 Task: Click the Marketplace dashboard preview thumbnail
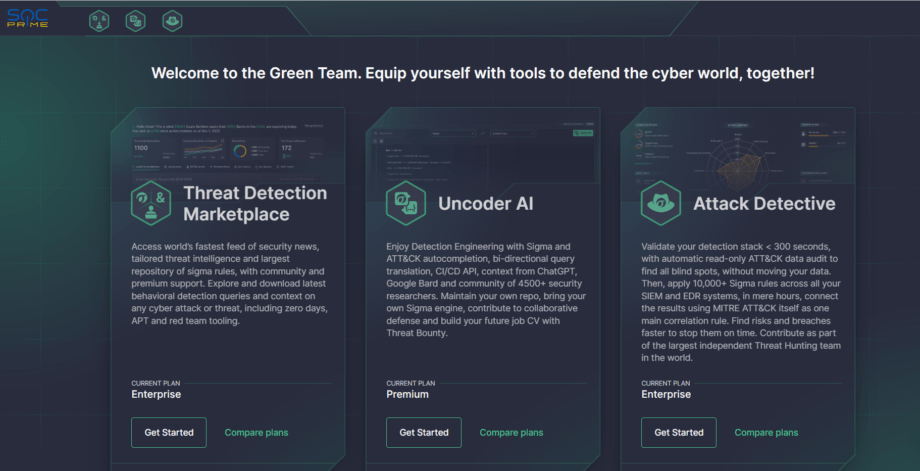(x=228, y=151)
